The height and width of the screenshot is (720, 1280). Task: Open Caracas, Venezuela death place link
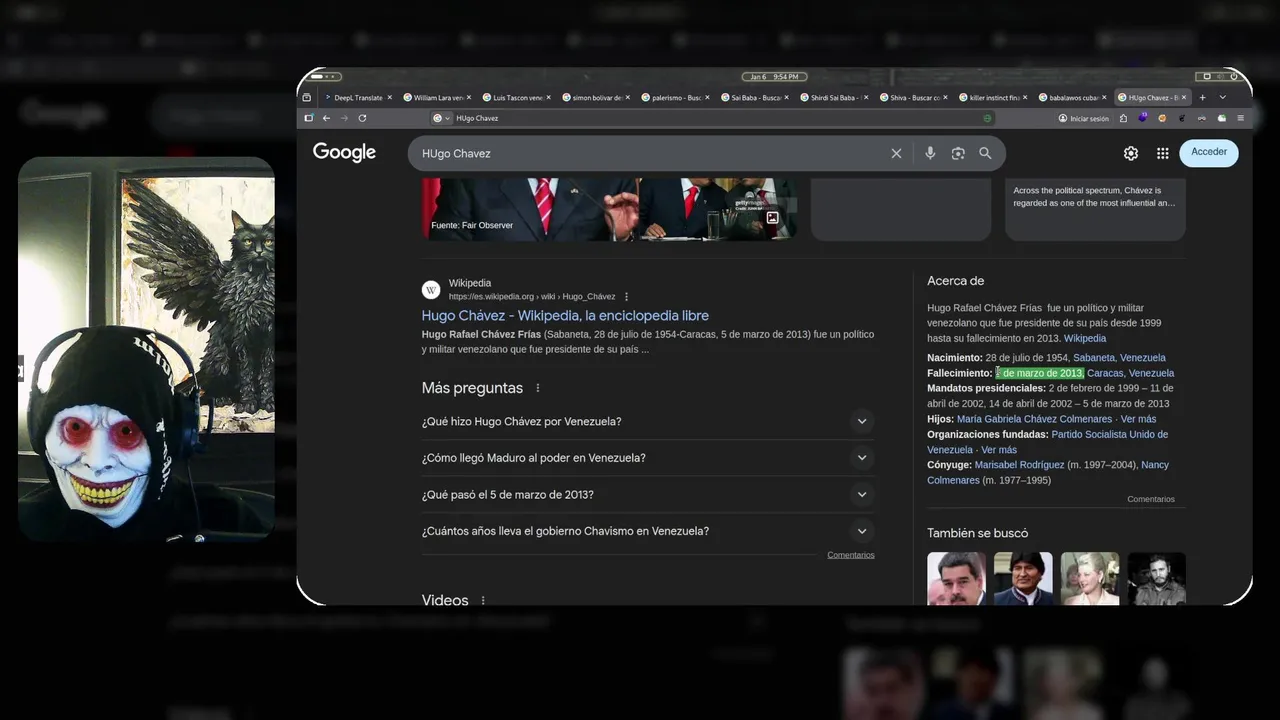(x=1131, y=373)
